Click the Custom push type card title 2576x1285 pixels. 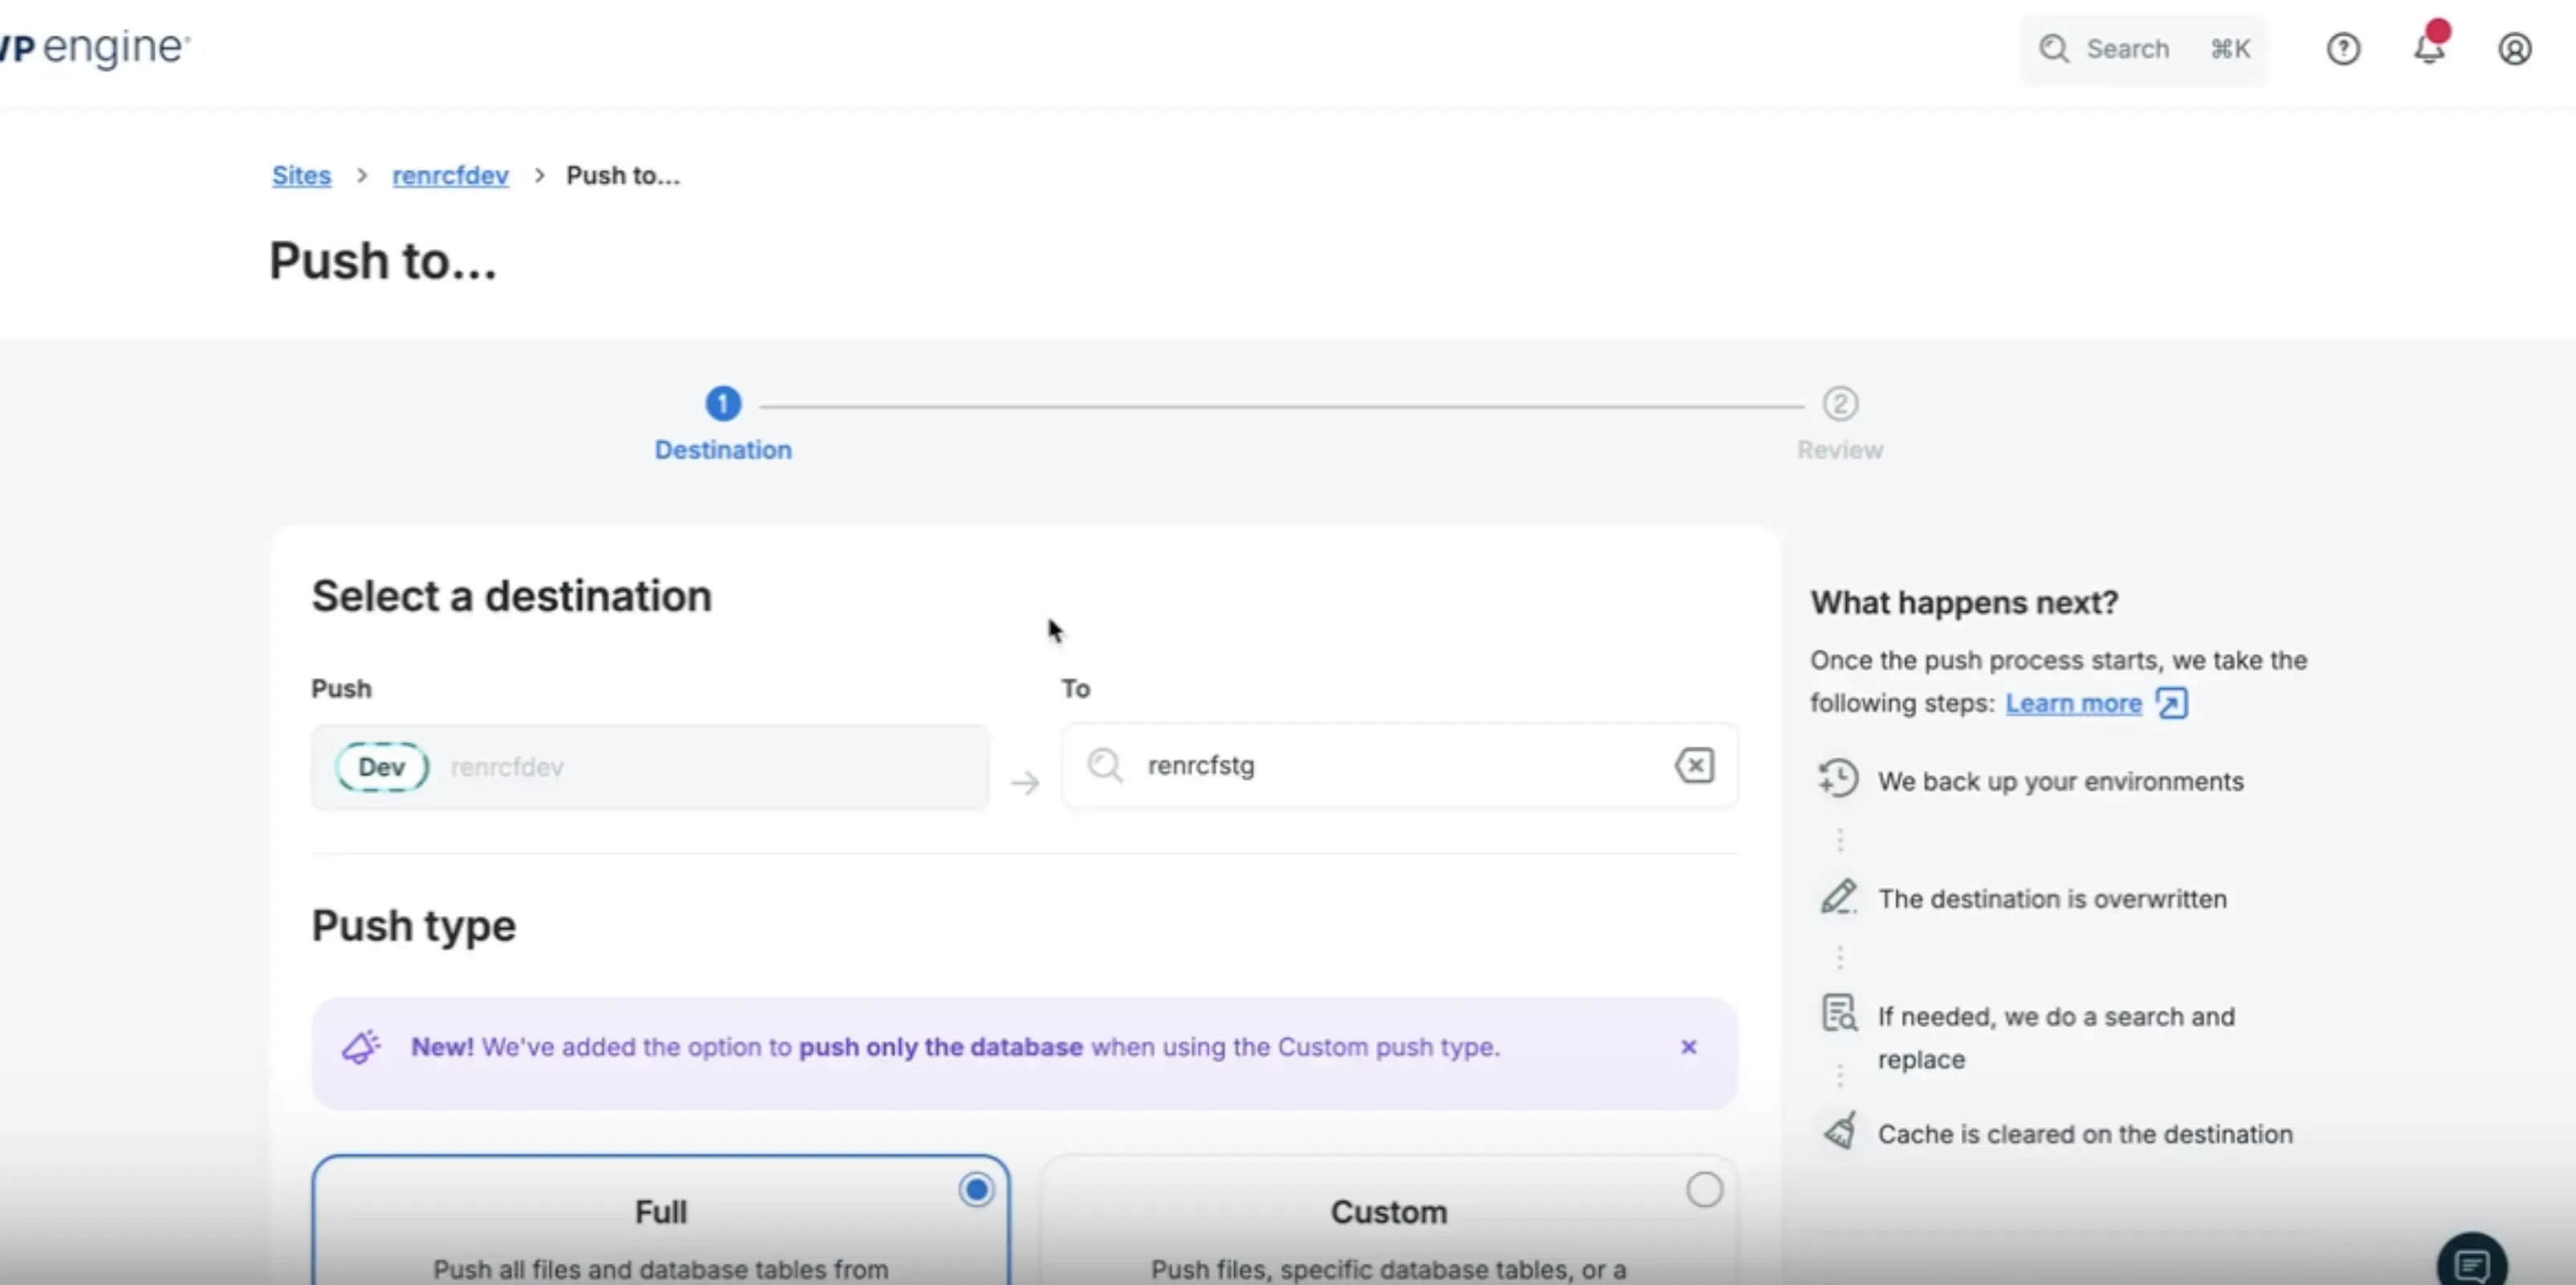1388,1212
